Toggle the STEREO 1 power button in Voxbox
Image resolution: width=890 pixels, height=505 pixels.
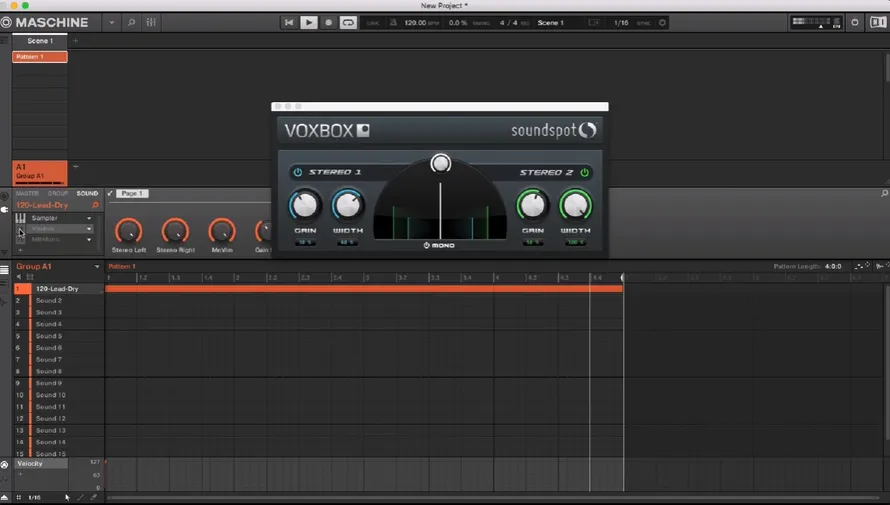click(298, 172)
